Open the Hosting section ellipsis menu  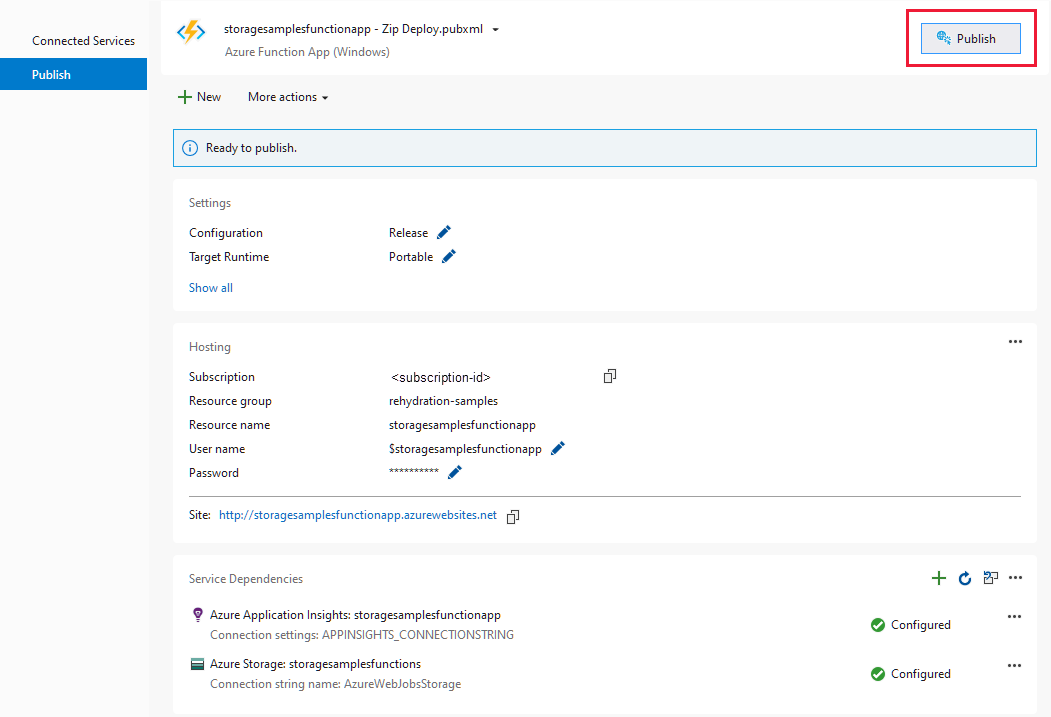point(1015,341)
